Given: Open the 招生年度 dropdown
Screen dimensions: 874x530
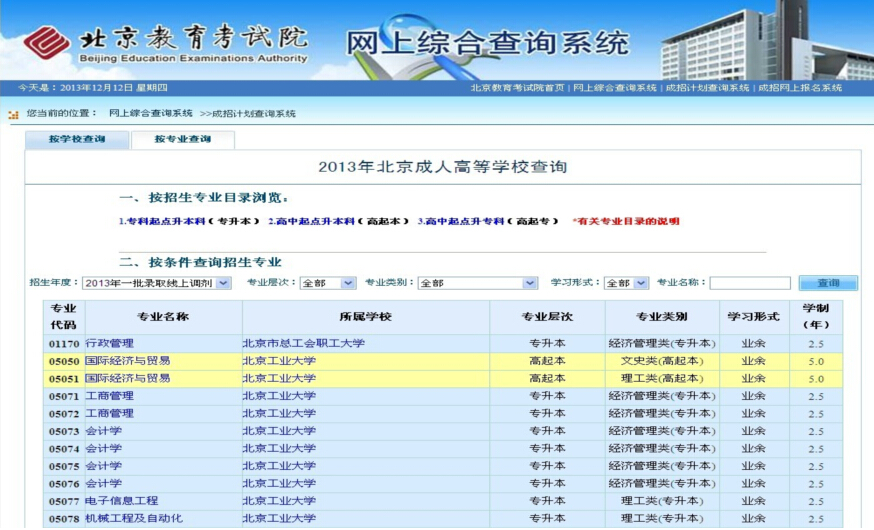Looking at the screenshot, I should (156, 283).
